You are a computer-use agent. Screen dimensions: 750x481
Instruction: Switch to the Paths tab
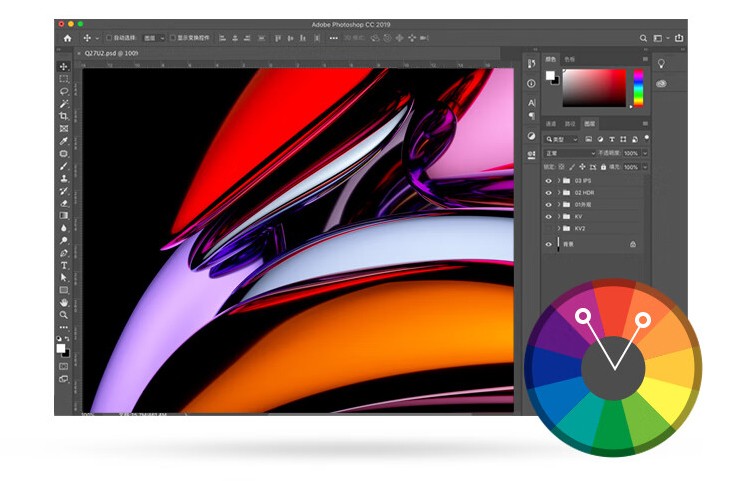(x=570, y=124)
